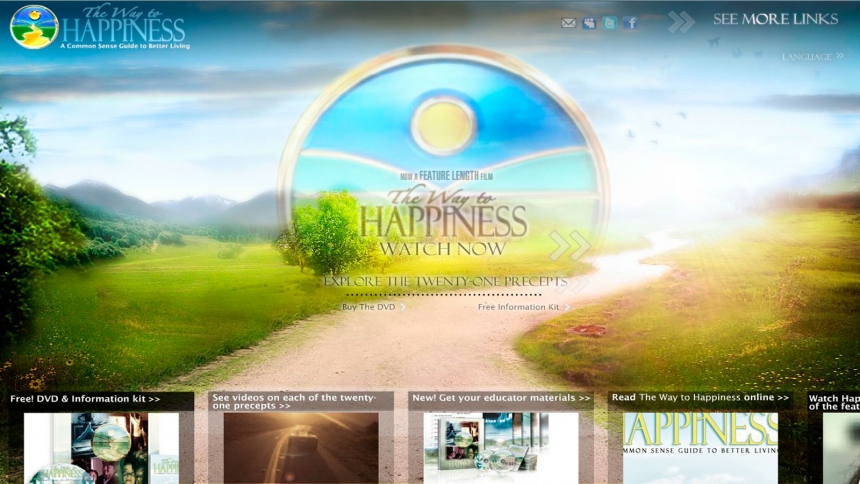Screen dimensions: 860x484
Task: Click the educator materials kit thumbnail
Action: point(500,448)
